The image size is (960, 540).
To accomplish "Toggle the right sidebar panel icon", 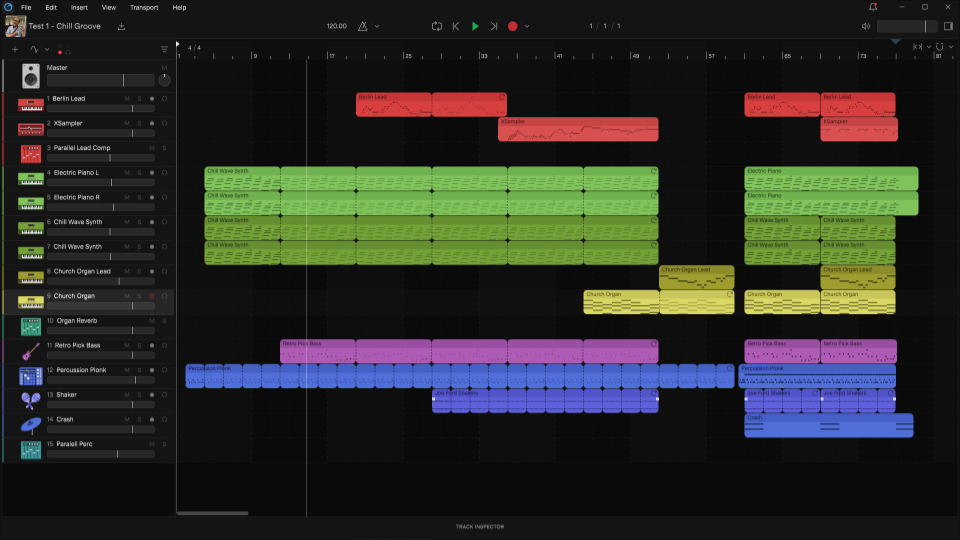I will coord(948,26).
